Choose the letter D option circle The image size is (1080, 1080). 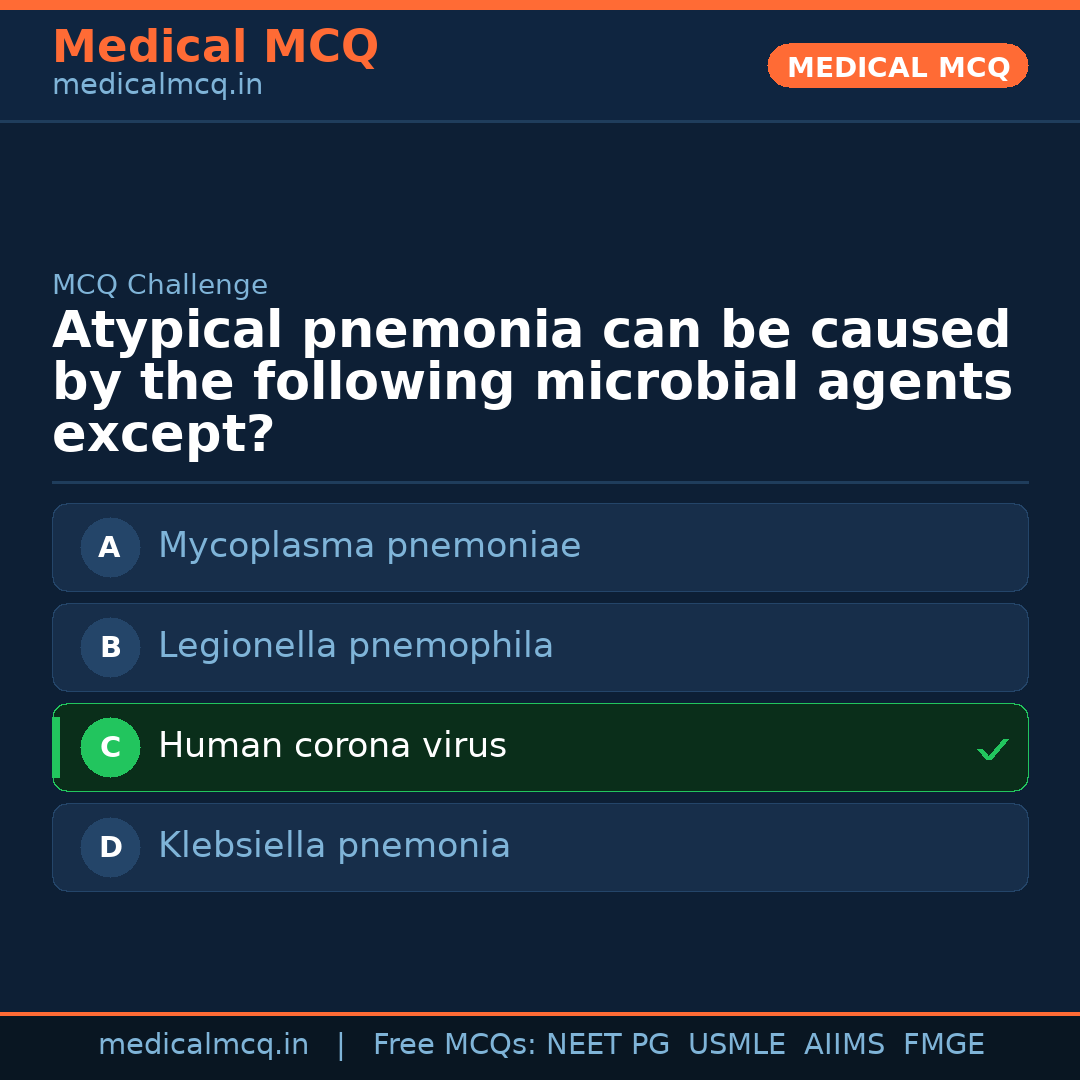pyautogui.click(x=110, y=847)
